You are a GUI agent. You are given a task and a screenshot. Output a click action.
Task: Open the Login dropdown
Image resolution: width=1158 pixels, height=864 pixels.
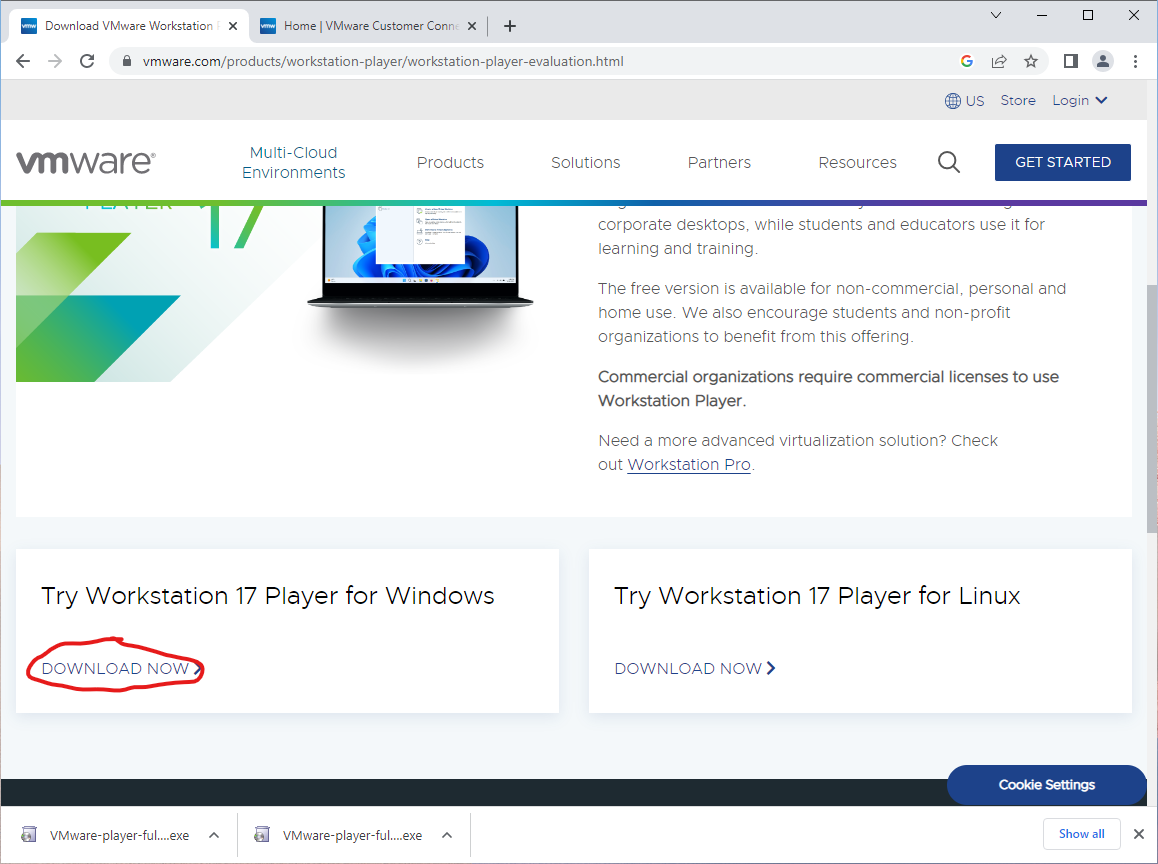click(1079, 100)
